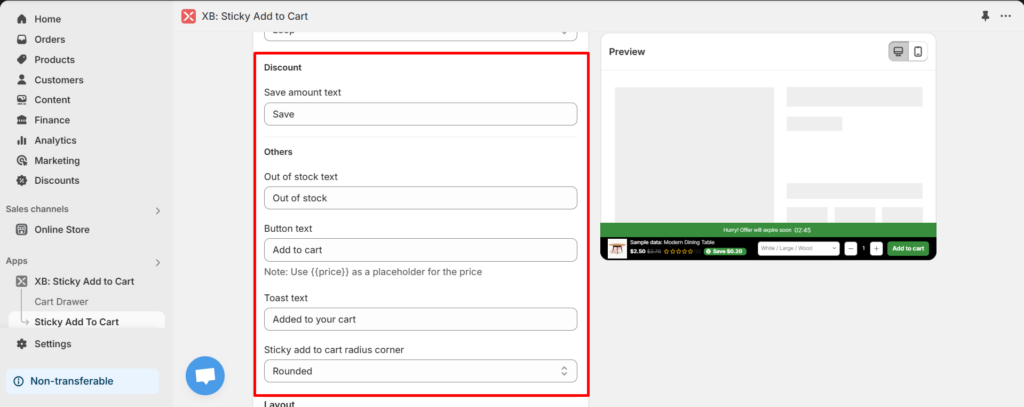
Task: Expand the Apps section chevron
Action: 157,262
